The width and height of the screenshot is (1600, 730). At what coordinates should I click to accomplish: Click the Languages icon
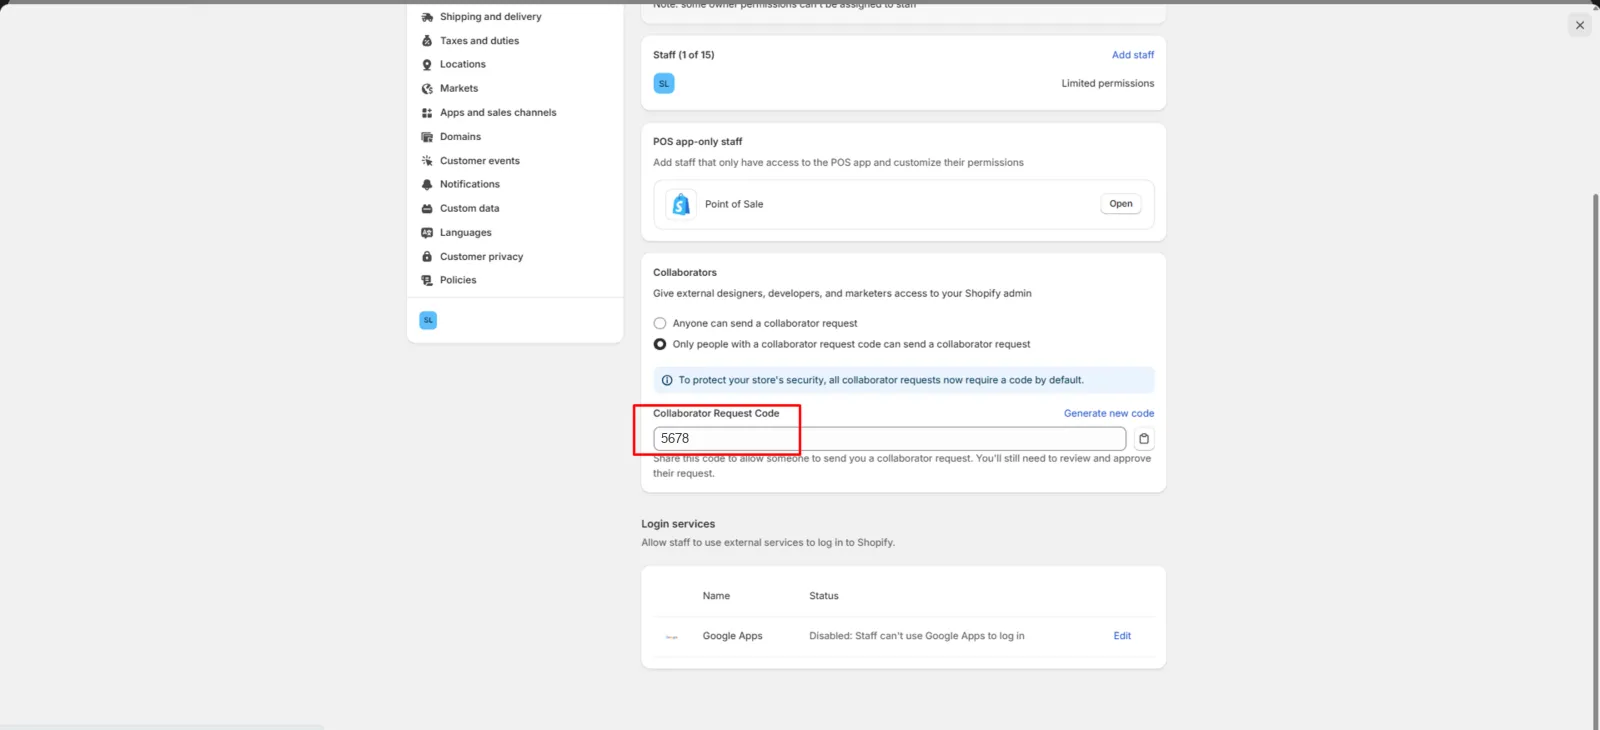[427, 233]
